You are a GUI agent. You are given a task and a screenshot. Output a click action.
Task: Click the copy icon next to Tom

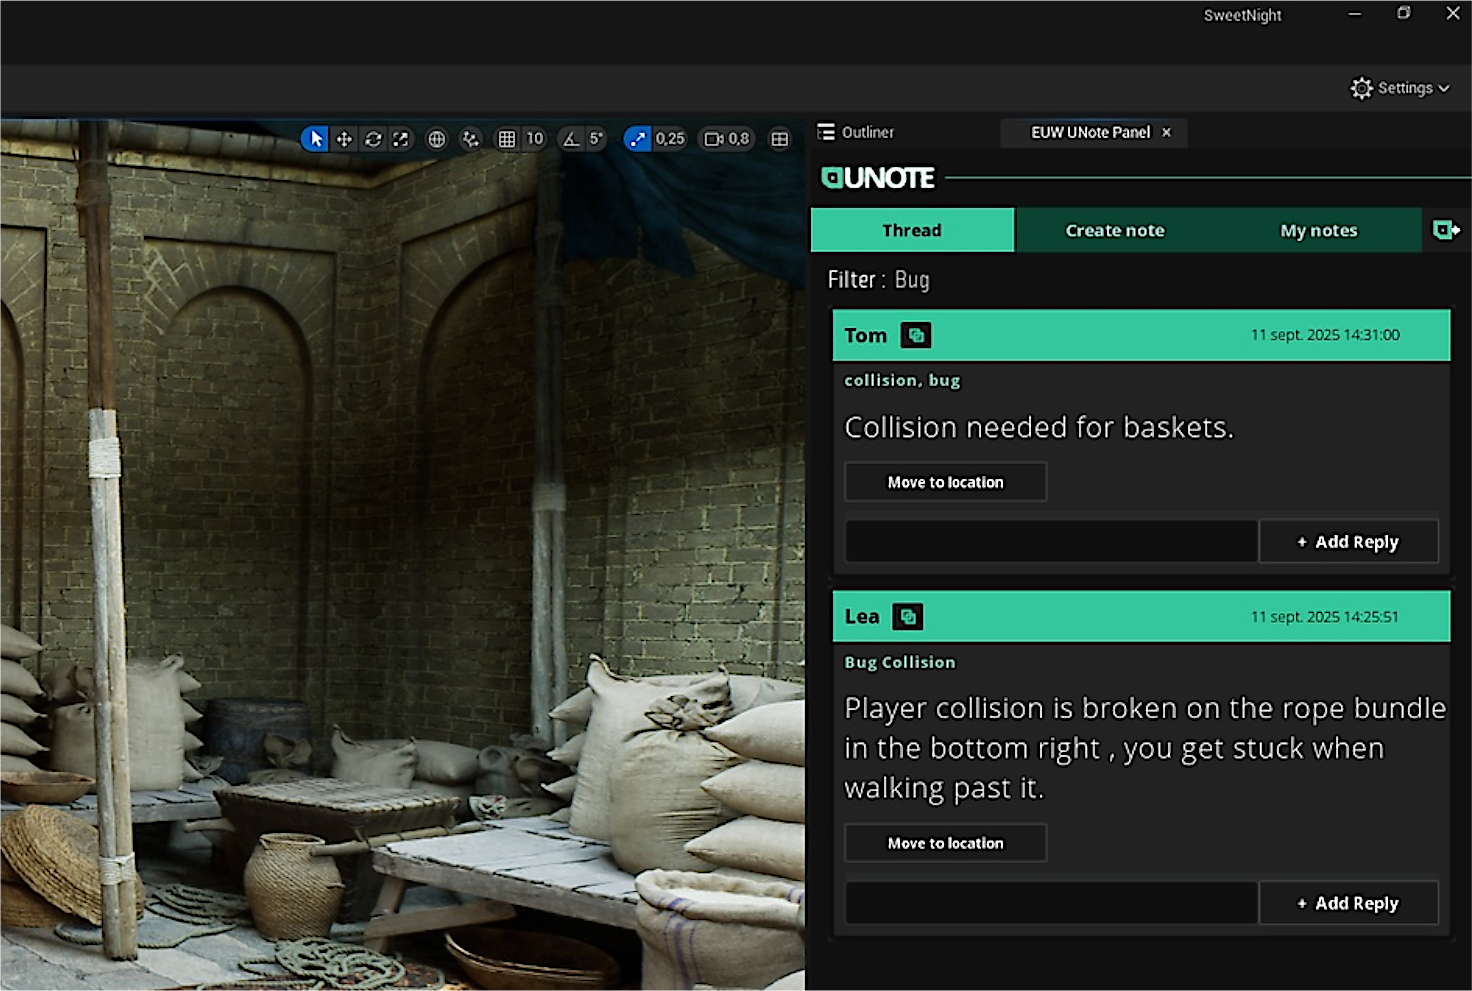pos(916,335)
